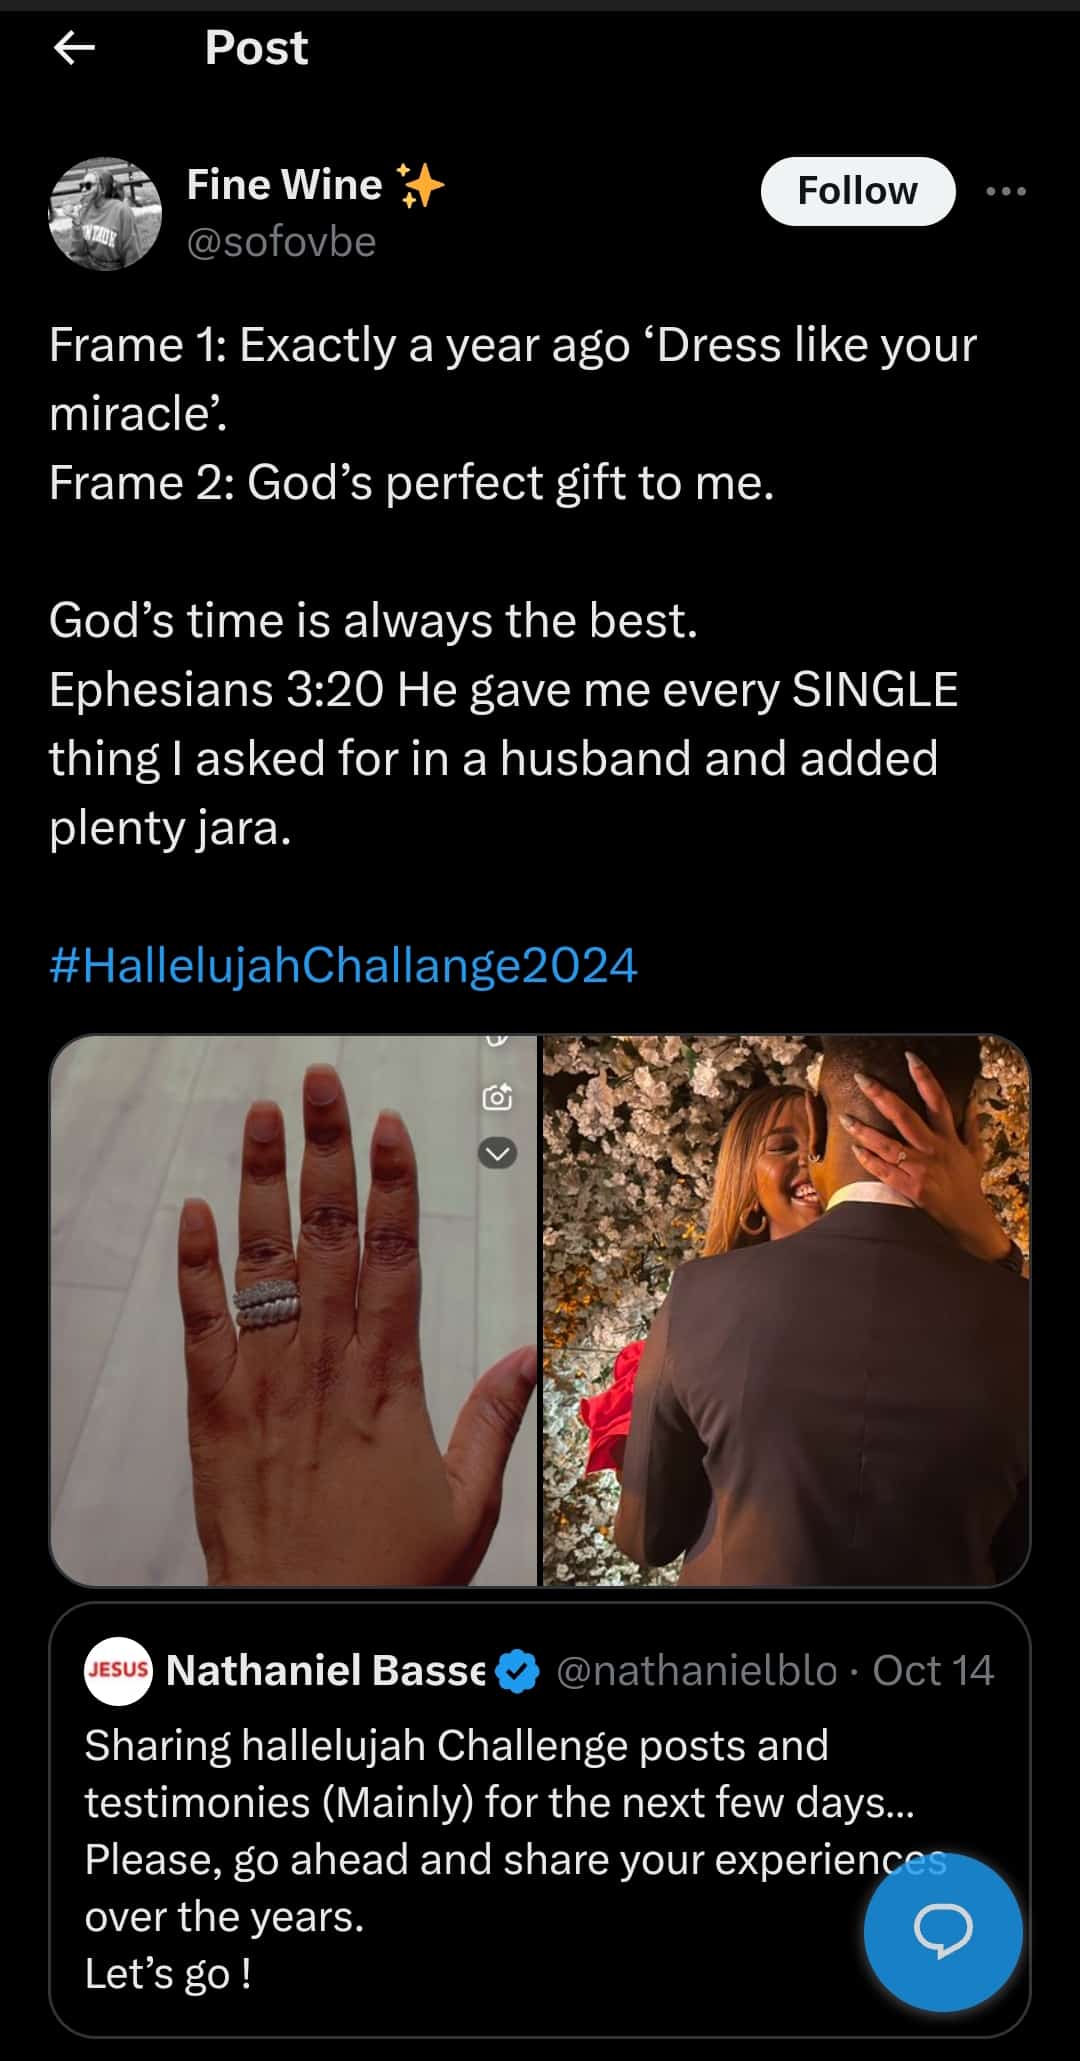Expand the chevron-down icon in ring photo

pyautogui.click(x=497, y=1153)
